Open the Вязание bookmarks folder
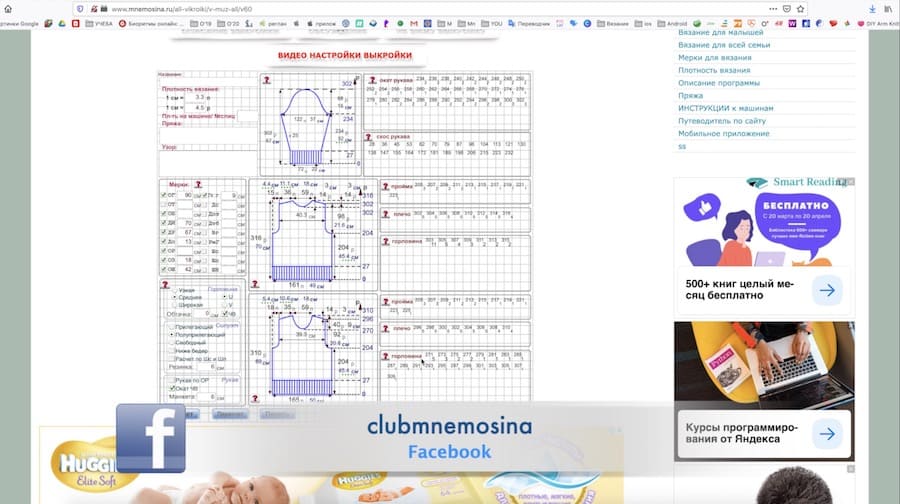Image resolution: width=900 pixels, height=504 pixels. (x=612, y=24)
